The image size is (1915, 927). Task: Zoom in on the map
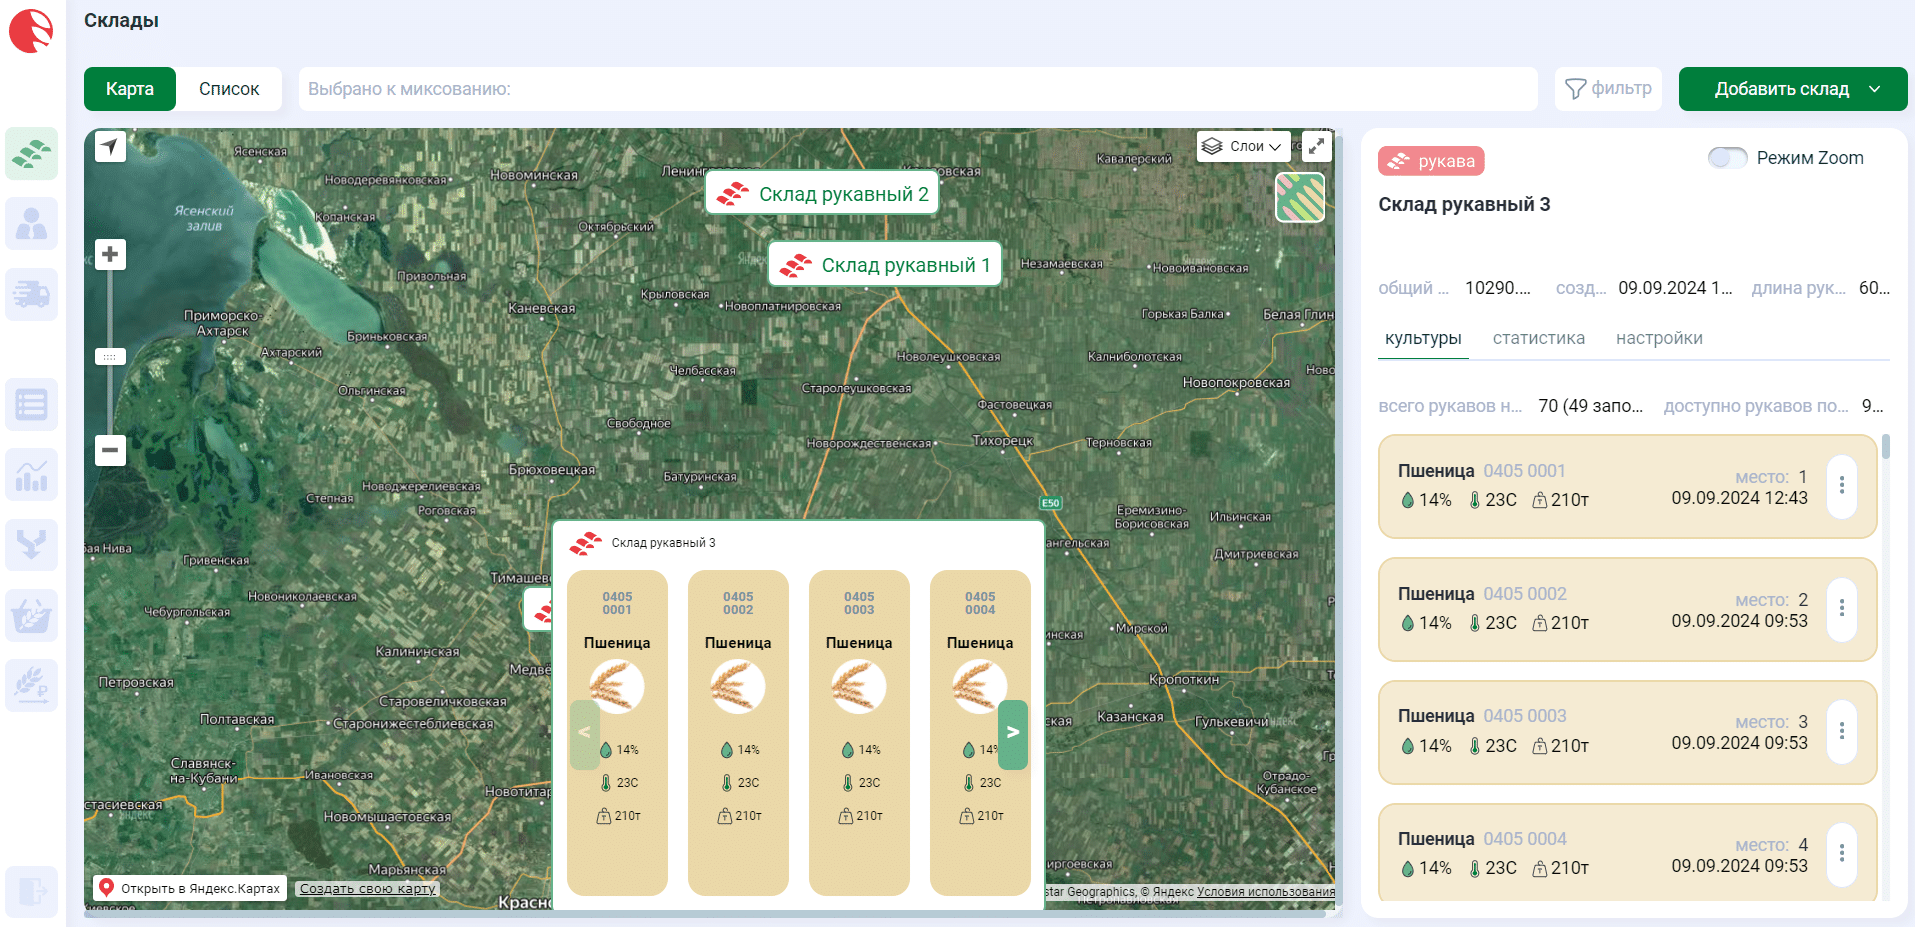click(110, 254)
